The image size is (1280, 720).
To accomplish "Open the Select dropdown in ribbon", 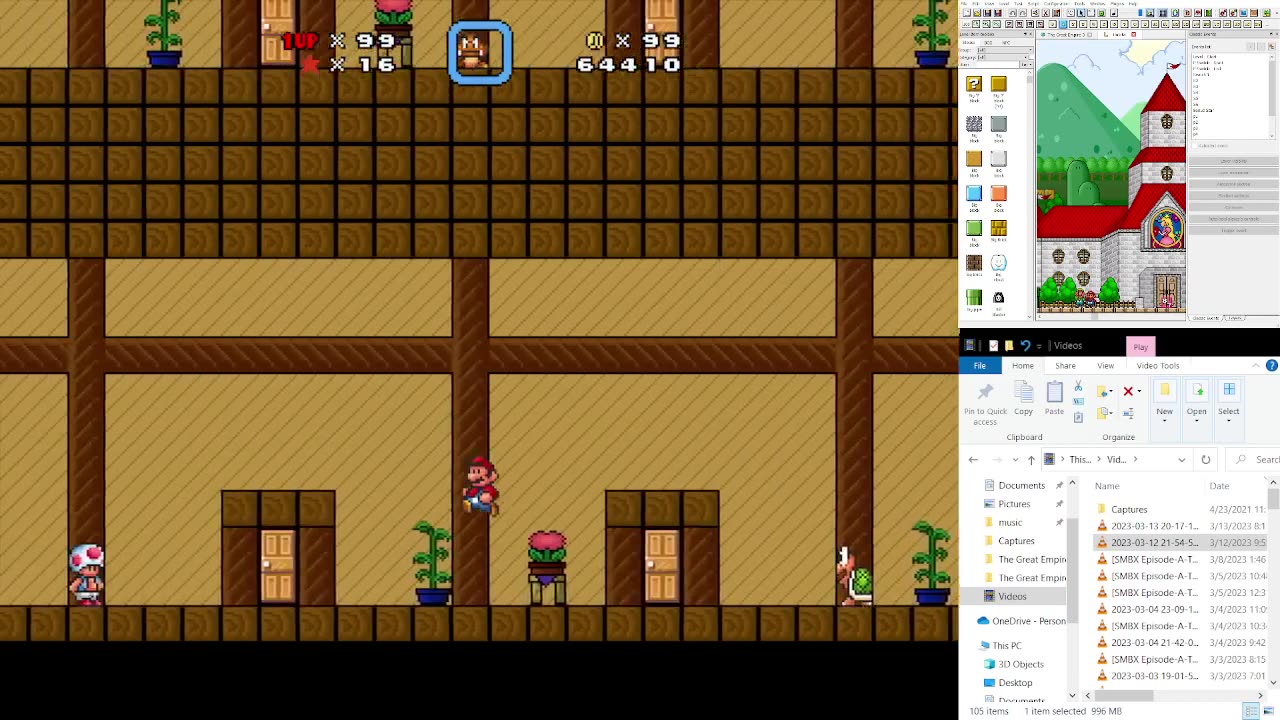I will (x=1228, y=403).
